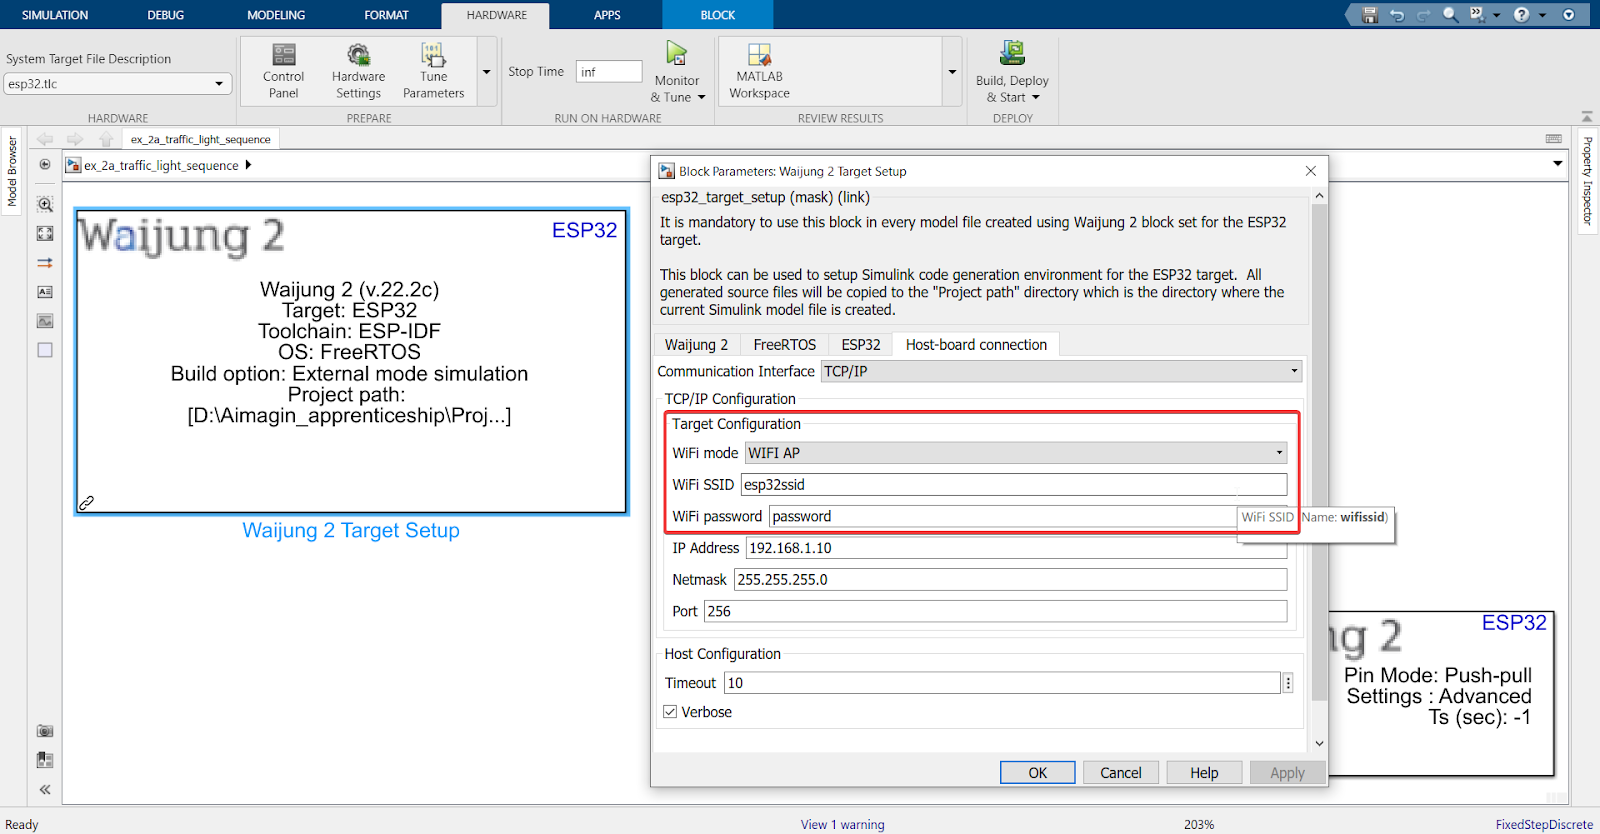Viewport: 1600px width, 834px height.
Task: Open the quick access toolbar options arrow
Action: click(1569, 15)
